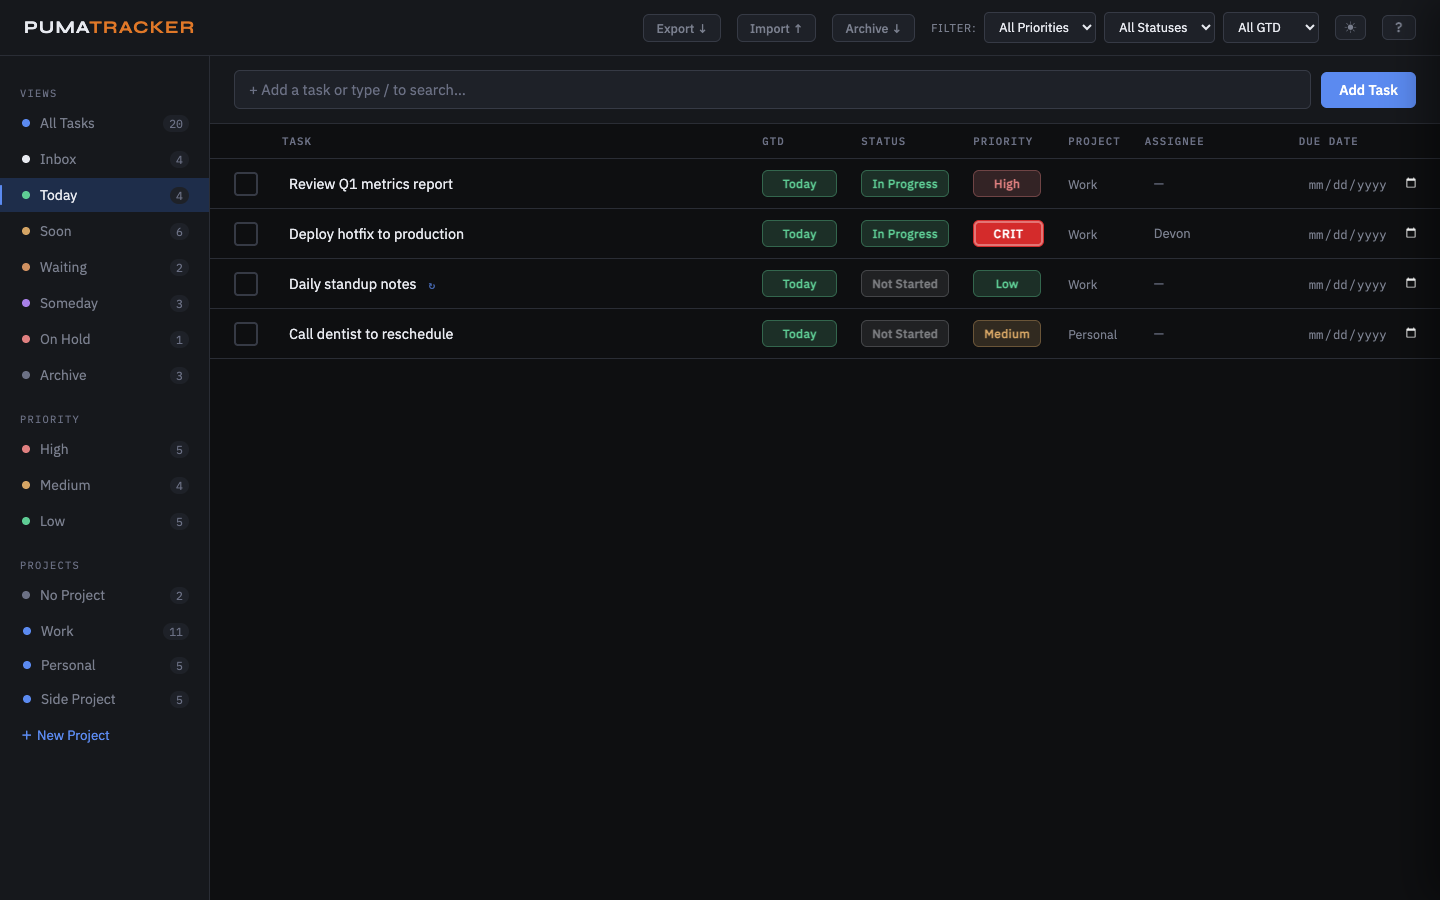The height and width of the screenshot is (900, 1440).
Task: Check off Review Q1 metrics report
Action: (246, 184)
